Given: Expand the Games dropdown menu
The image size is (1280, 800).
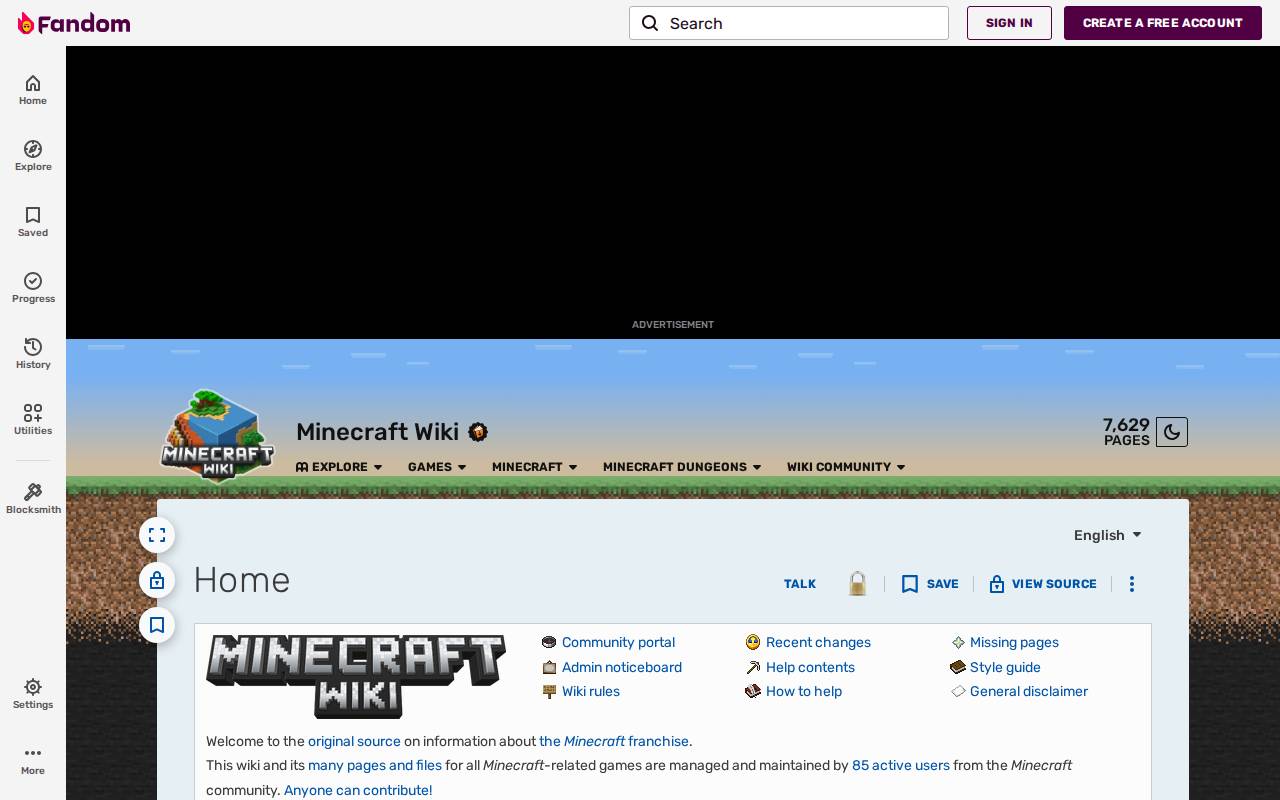Looking at the screenshot, I should point(437,467).
